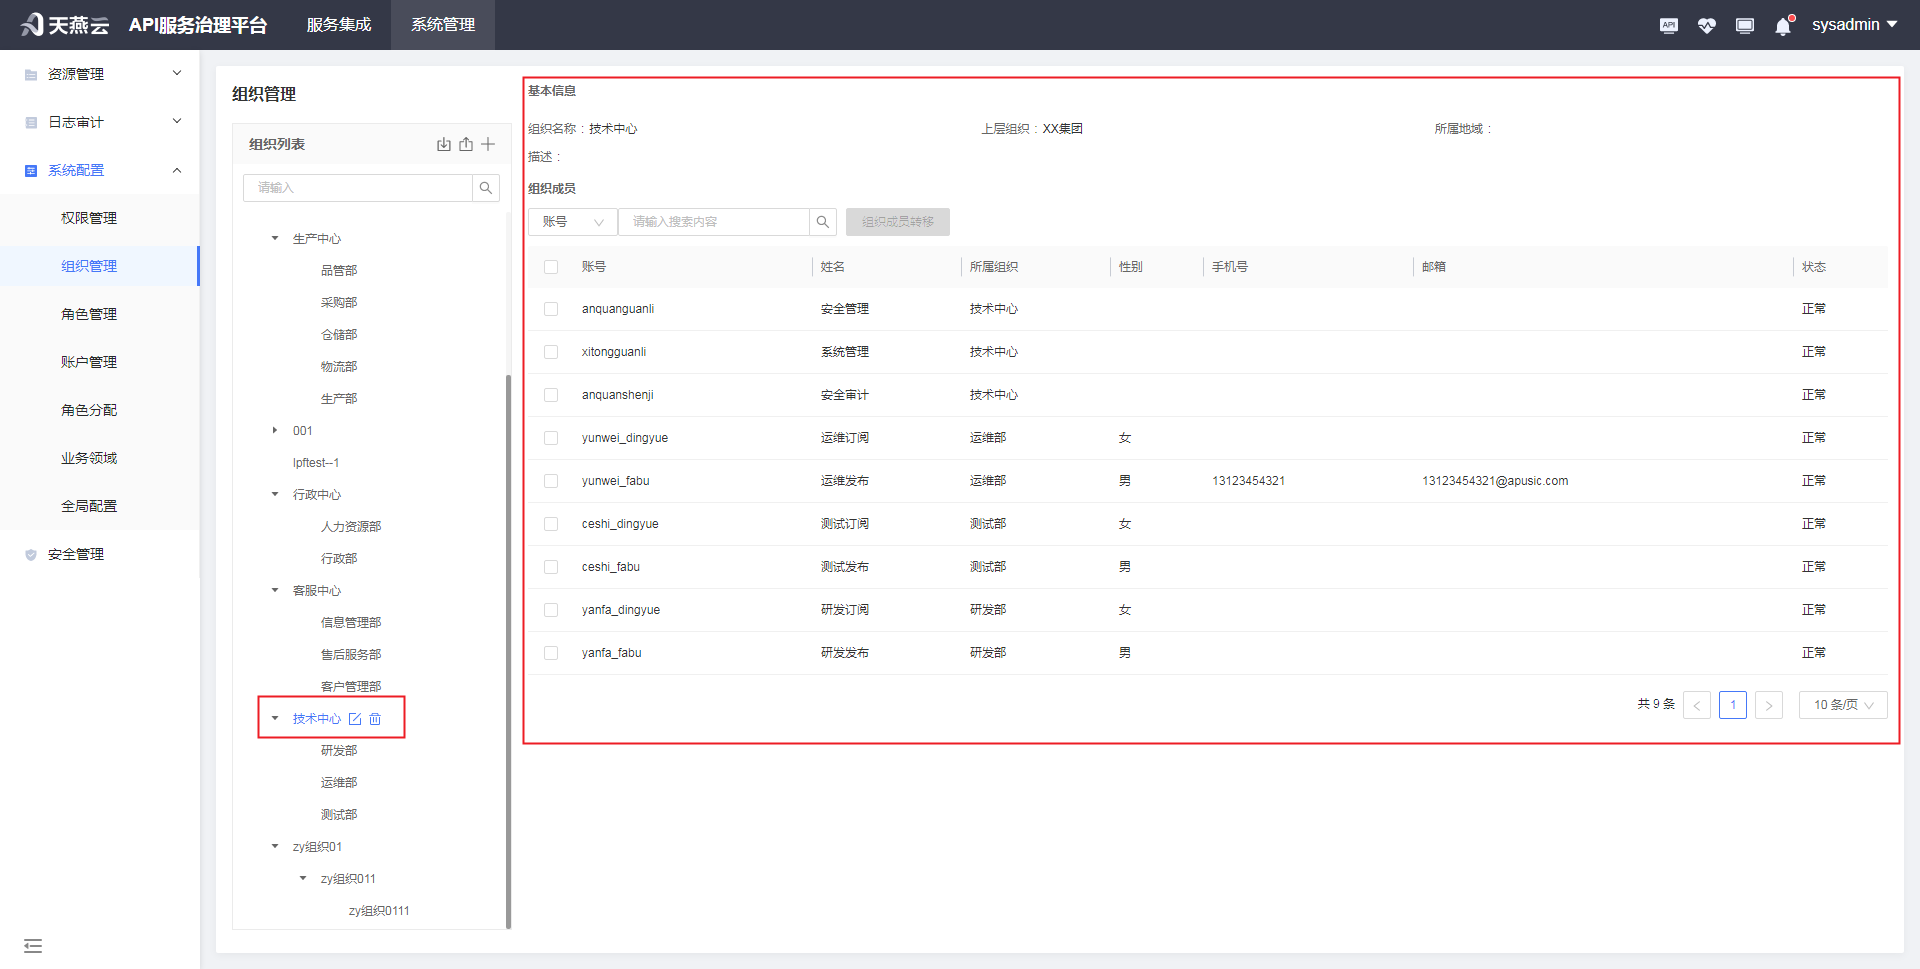Screen dimensions: 1920x969
Task: Open the 10 条/页 page size dropdown
Action: (1842, 705)
